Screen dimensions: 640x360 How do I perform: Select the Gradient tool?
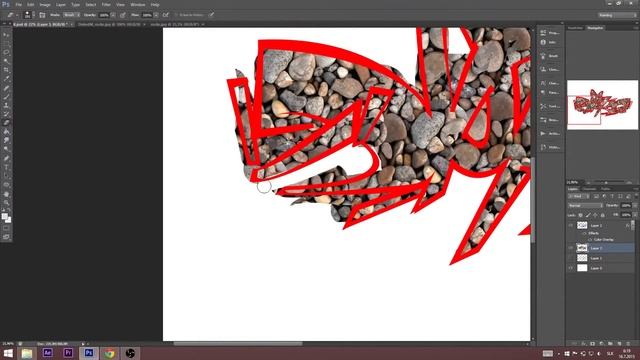coord(6,132)
